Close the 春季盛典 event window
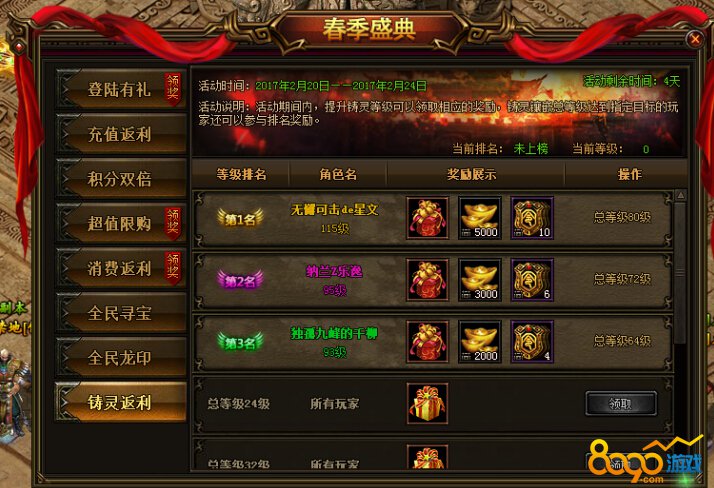This screenshot has height=488, width=714. [694, 39]
